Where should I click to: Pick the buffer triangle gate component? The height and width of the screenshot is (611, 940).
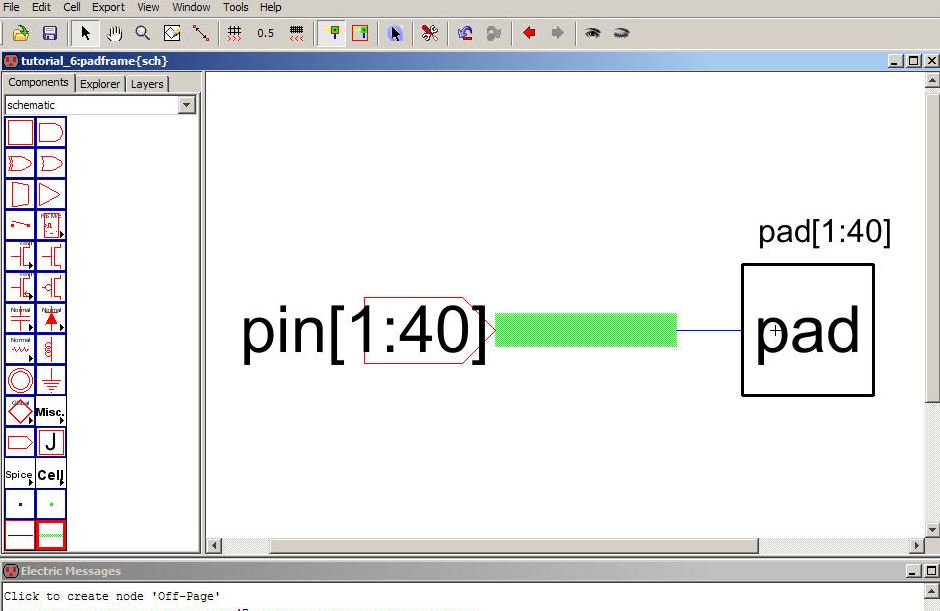(51, 194)
